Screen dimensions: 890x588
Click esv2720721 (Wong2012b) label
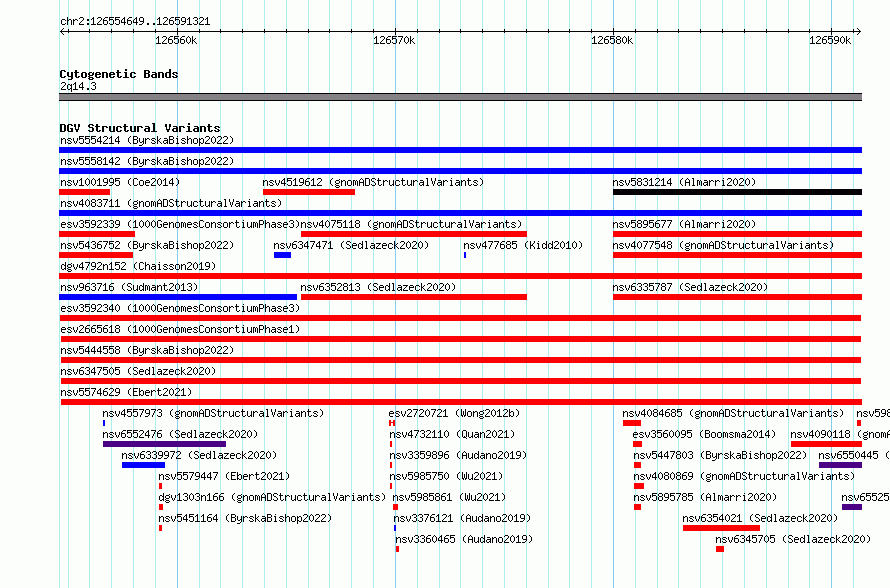tap(454, 413)
